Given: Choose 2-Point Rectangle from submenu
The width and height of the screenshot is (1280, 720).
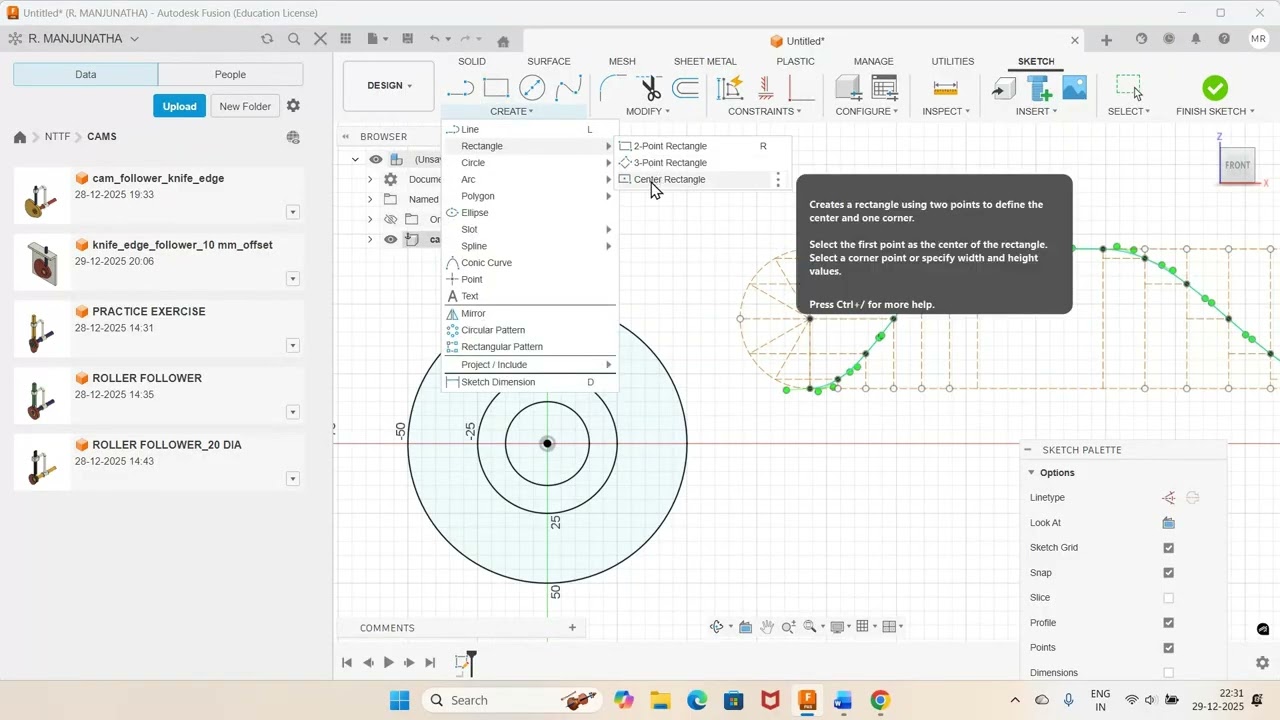Looking at the screenshot, I should coord(669,146).
